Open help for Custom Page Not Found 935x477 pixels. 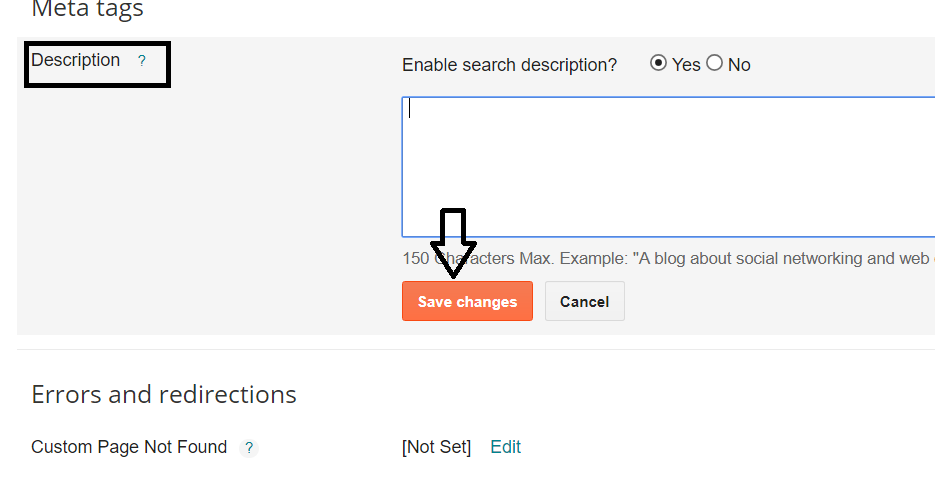click(x=249, y=448)
